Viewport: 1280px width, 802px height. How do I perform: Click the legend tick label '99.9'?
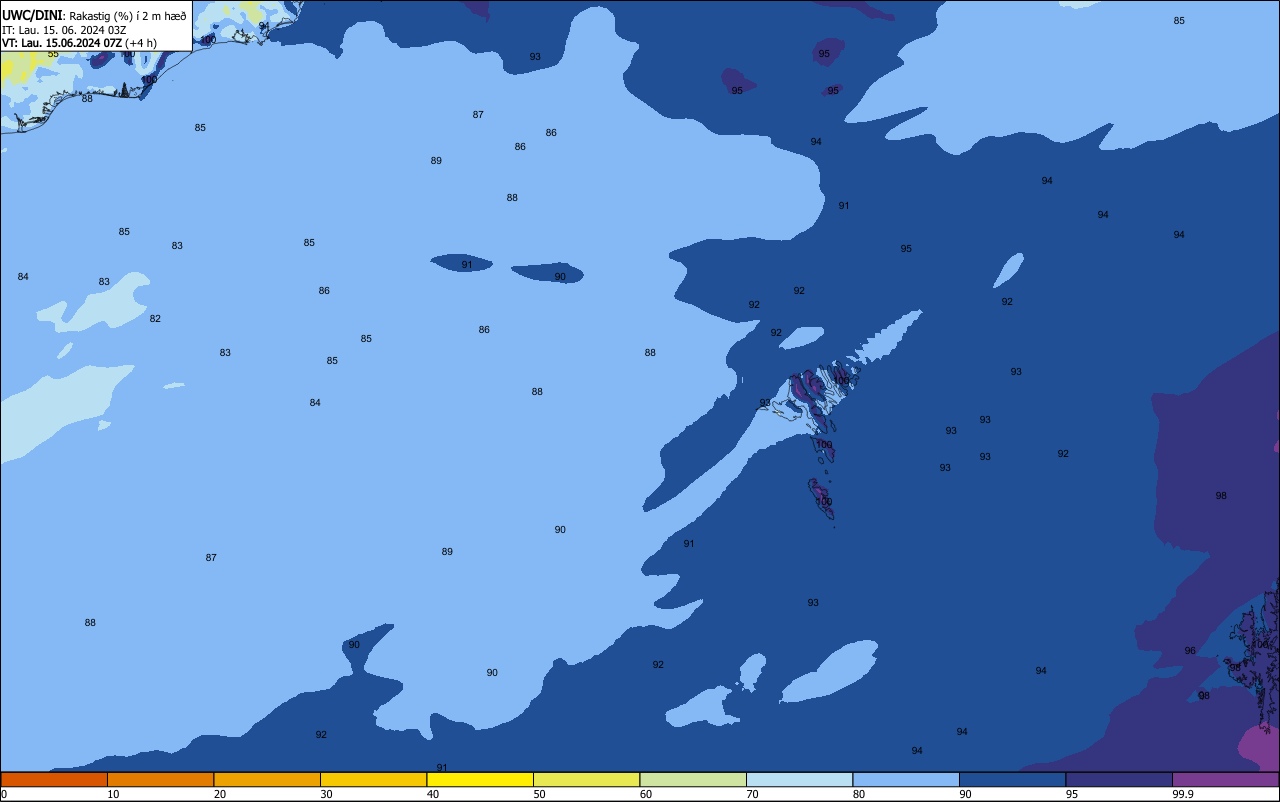[1183, 794]
